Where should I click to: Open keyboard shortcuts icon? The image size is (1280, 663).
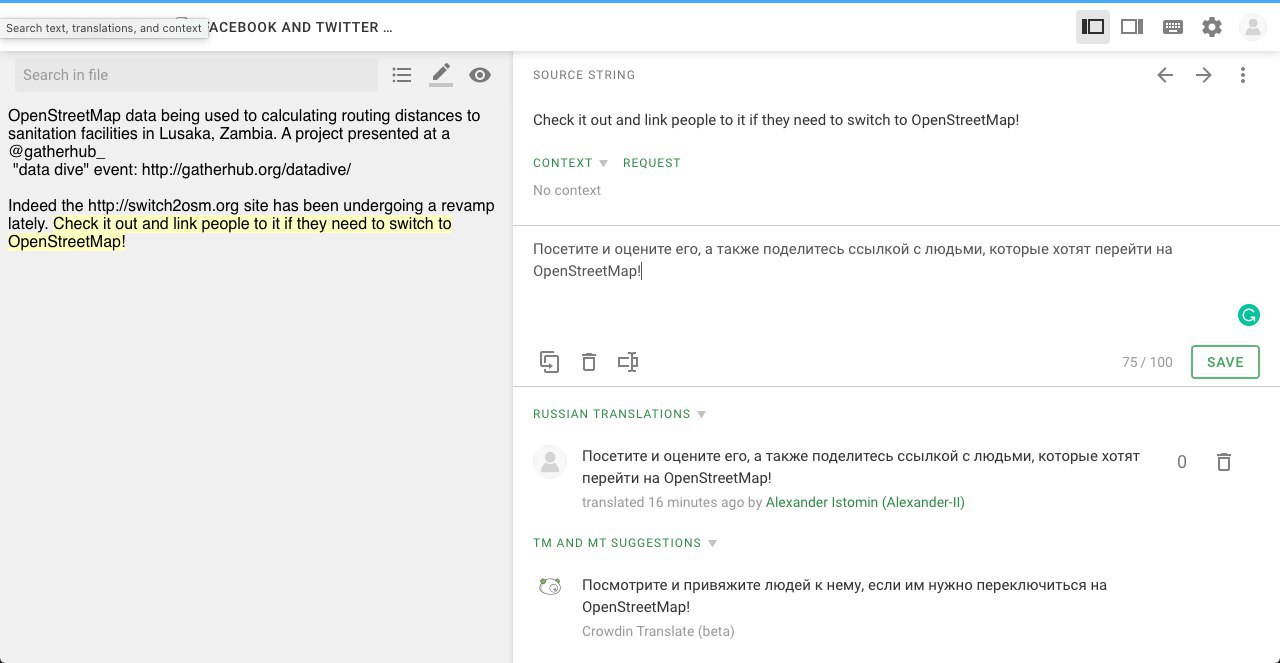pos(1173,27)
